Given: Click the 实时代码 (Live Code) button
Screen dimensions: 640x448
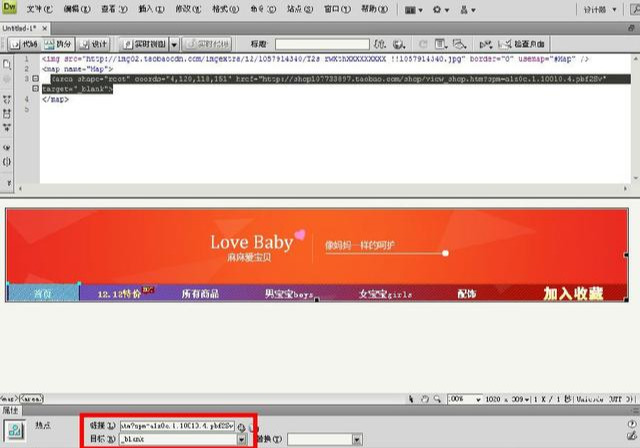Looking at the screenshot, I should tap(207, 44).
